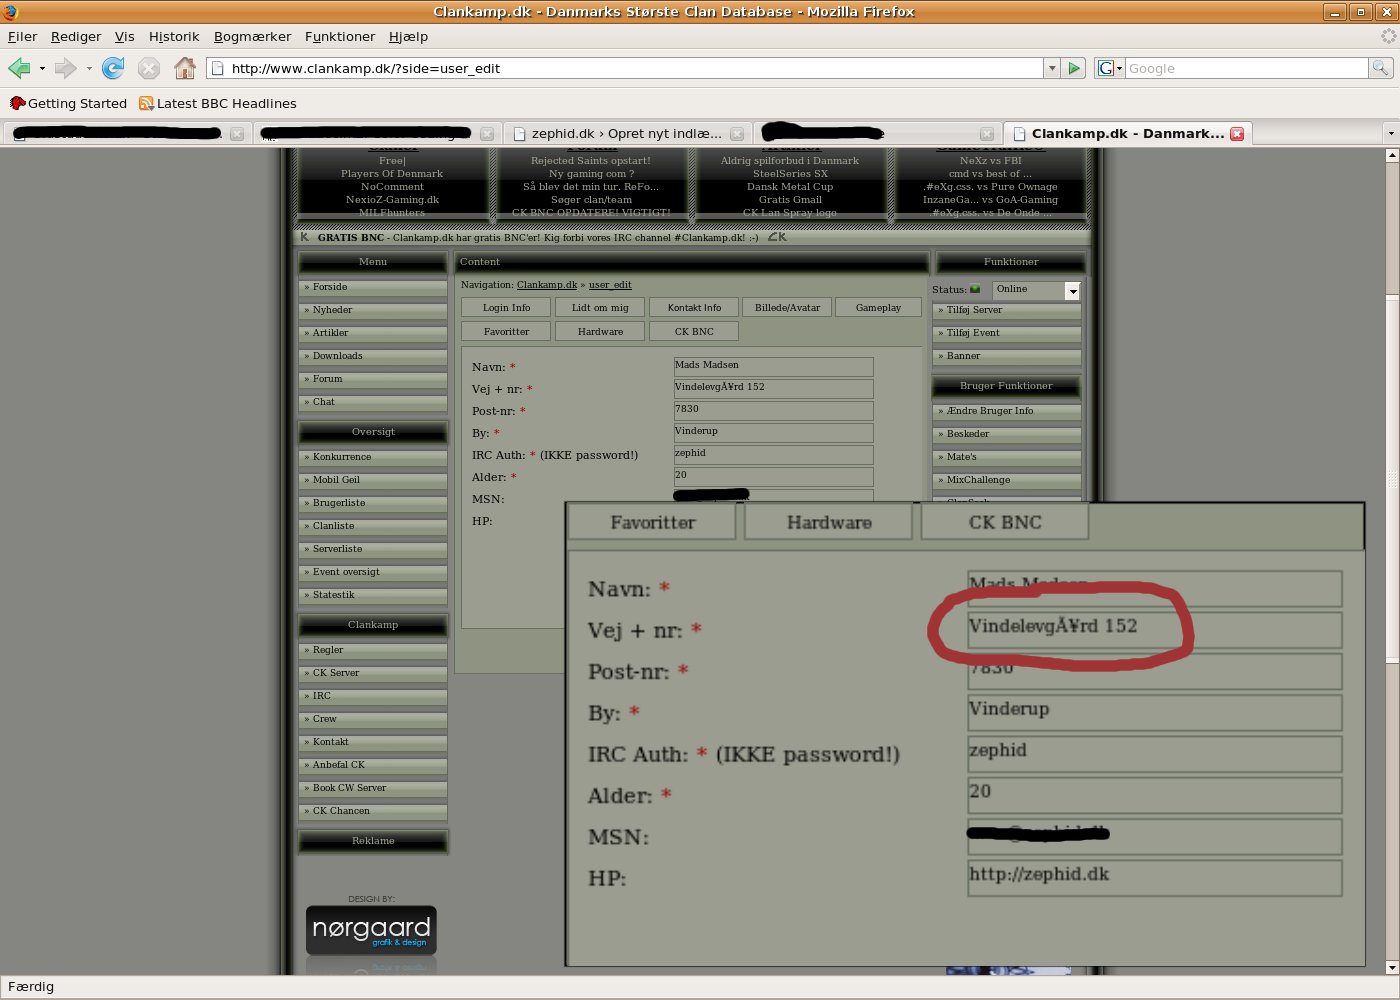1400x1000 pixels.
Task: Open the Vis menu
Action: tap(124, 36)
